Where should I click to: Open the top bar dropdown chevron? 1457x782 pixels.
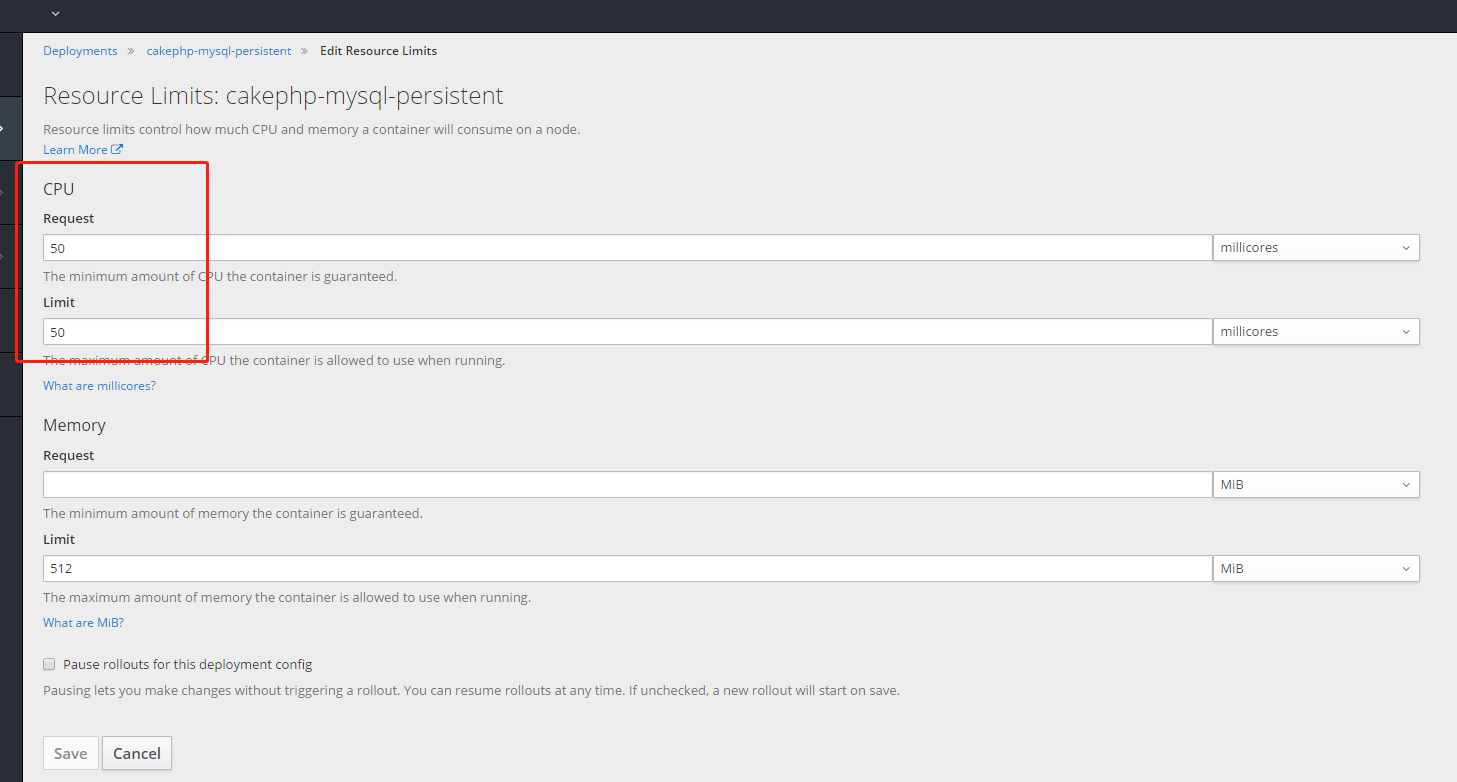[x=55, y=14]
